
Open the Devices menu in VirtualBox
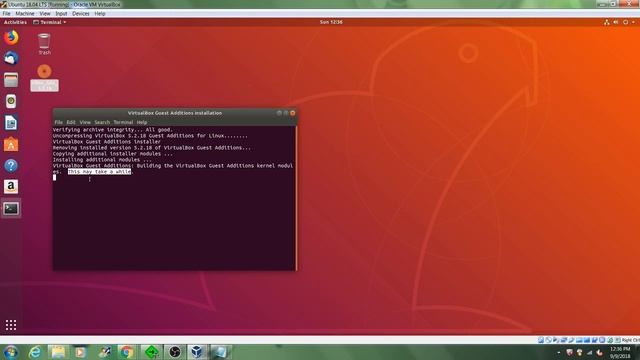click(81, 13)
